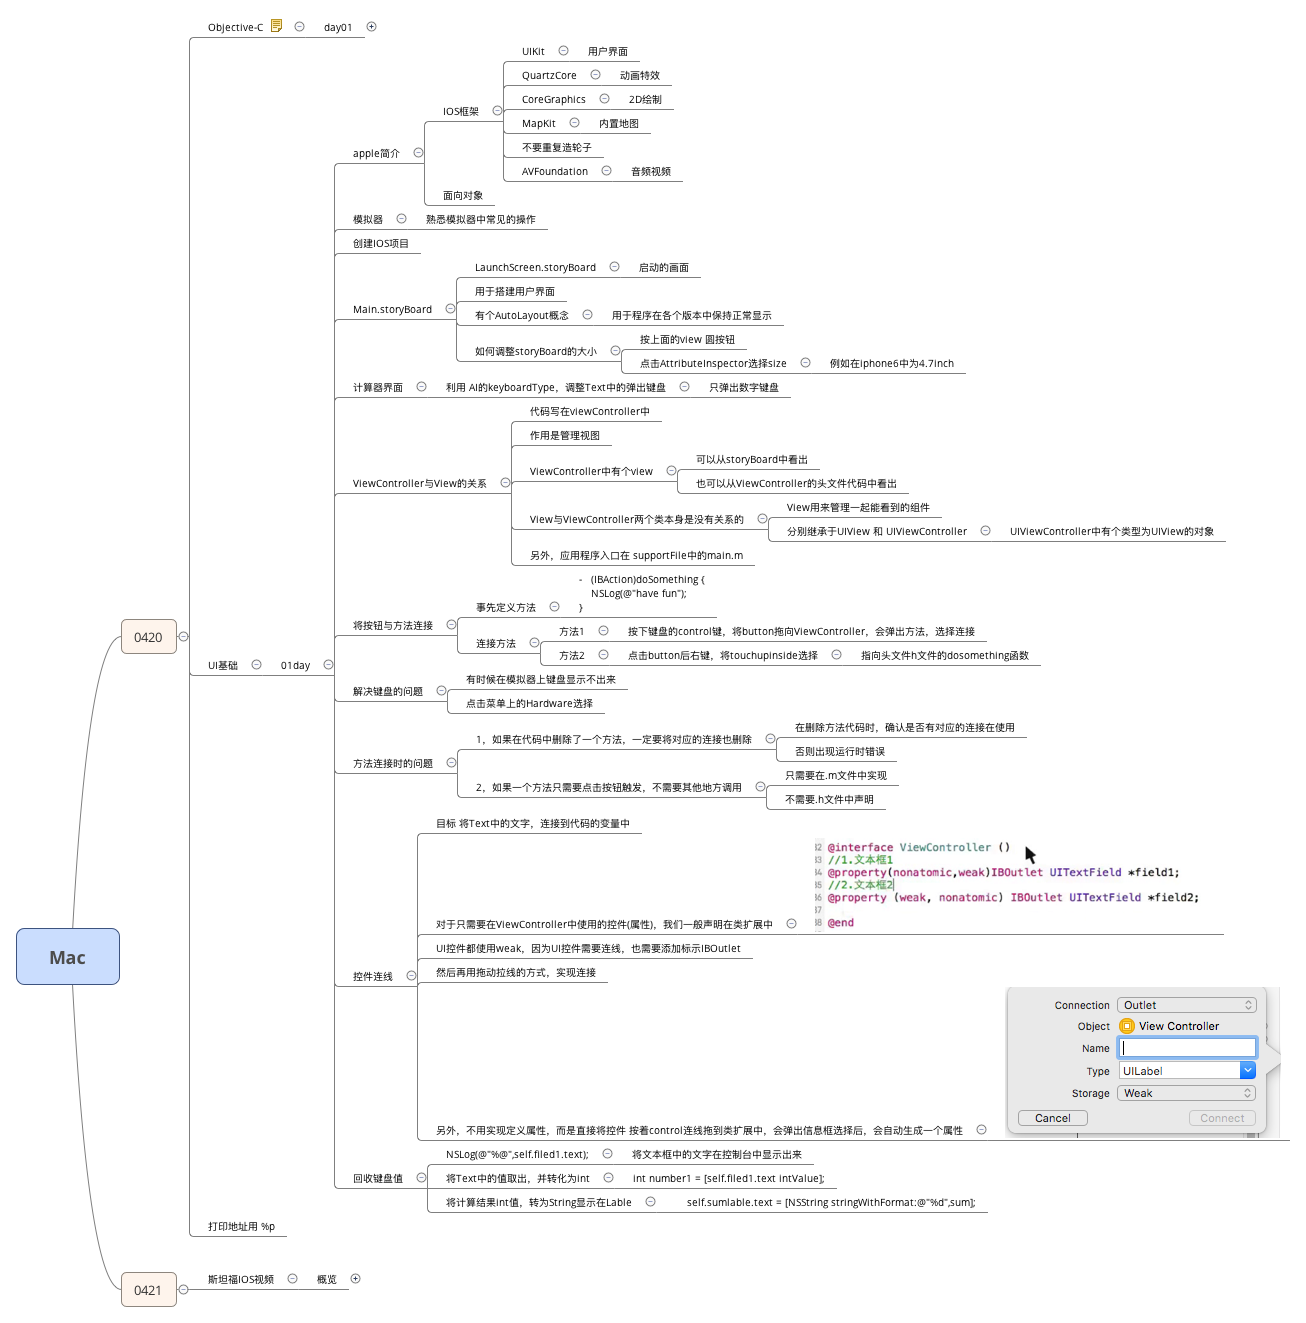This screenshot has width=1306, height=1323.
Task: Click the plus icon after day01
Action: pos(371,26)
